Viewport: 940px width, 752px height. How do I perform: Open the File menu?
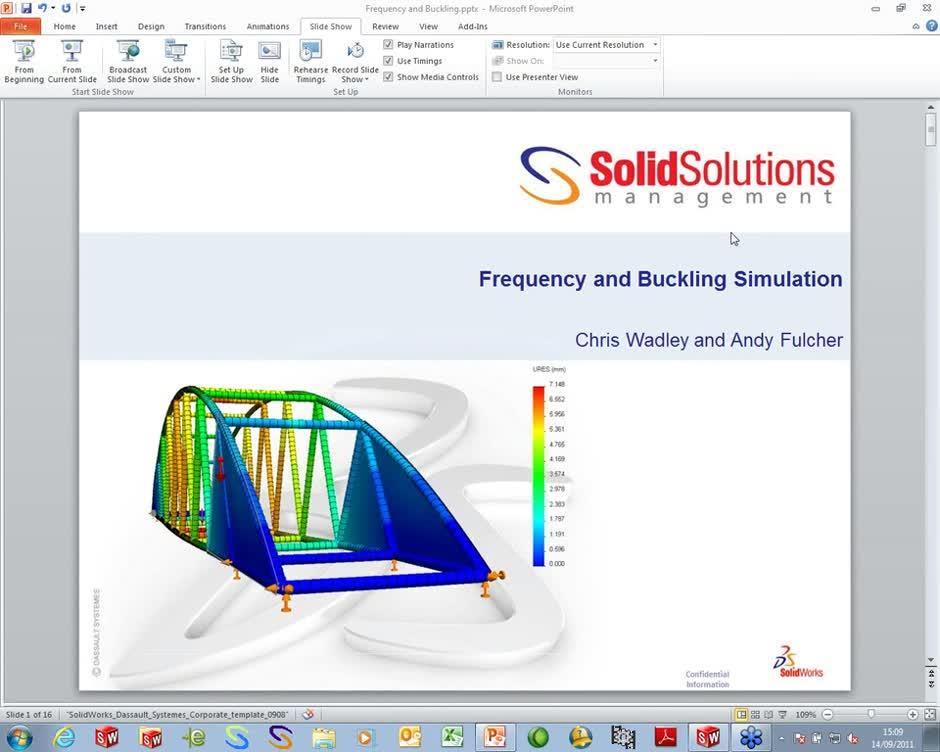click(x=20, y=26)
